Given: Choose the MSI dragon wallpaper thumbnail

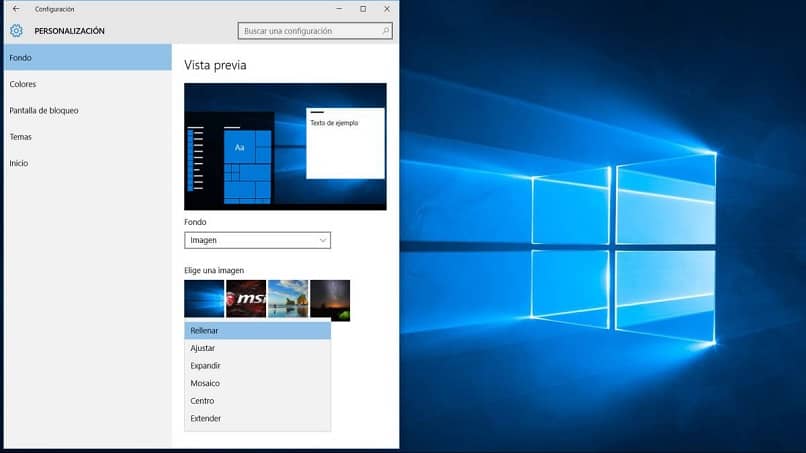Looking at the screenshot, I should tap(246, 299).
